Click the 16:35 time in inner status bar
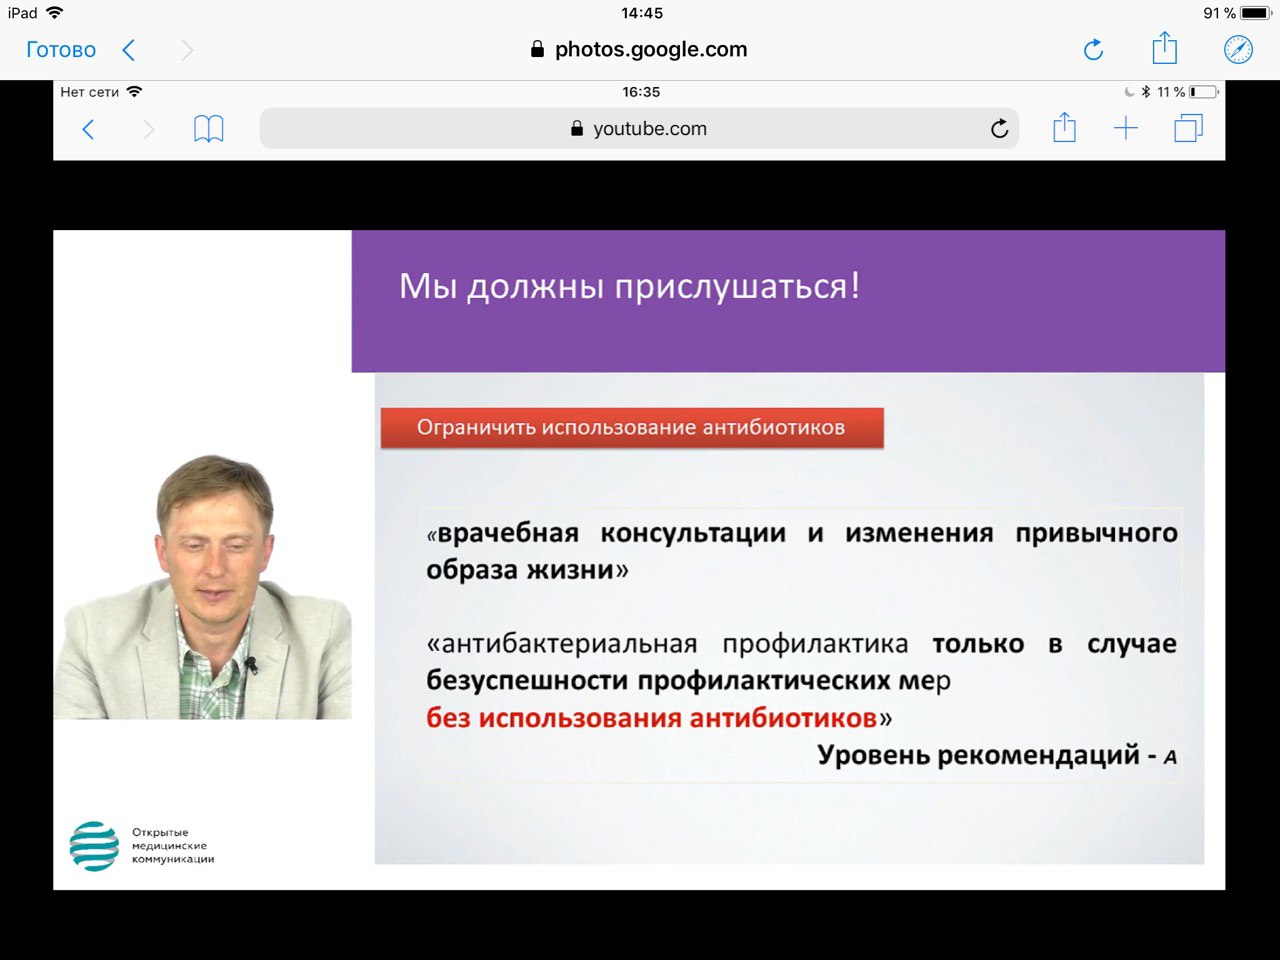The height and width of the screenshot is (960, 1280). coord(641,92)
